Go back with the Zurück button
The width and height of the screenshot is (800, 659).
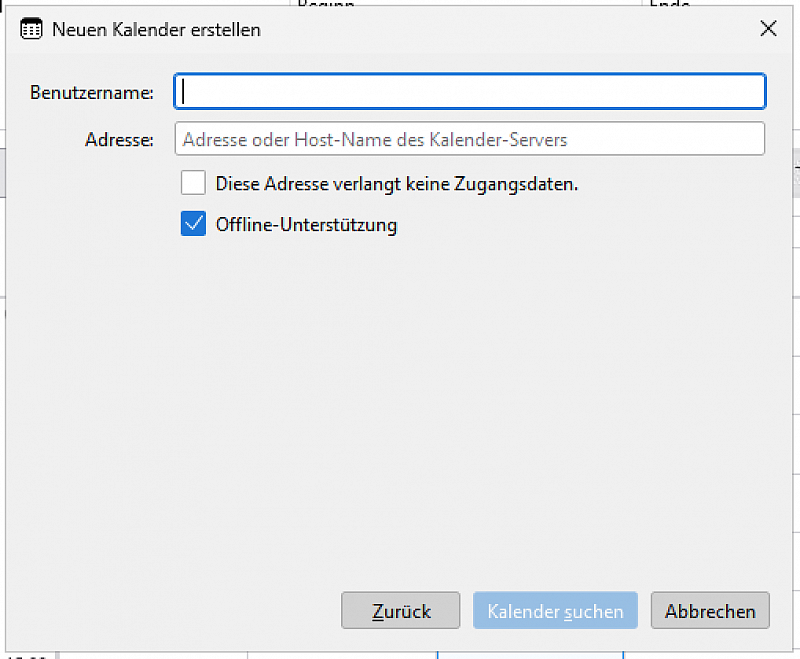click(401, 610)
